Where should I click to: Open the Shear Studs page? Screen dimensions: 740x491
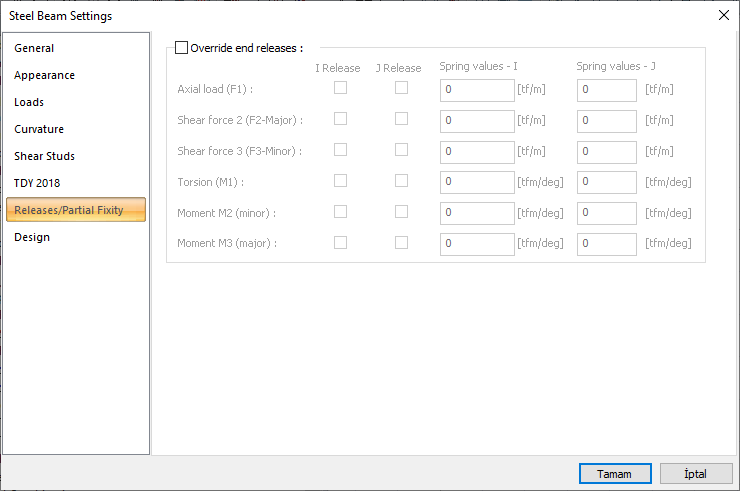44,156
